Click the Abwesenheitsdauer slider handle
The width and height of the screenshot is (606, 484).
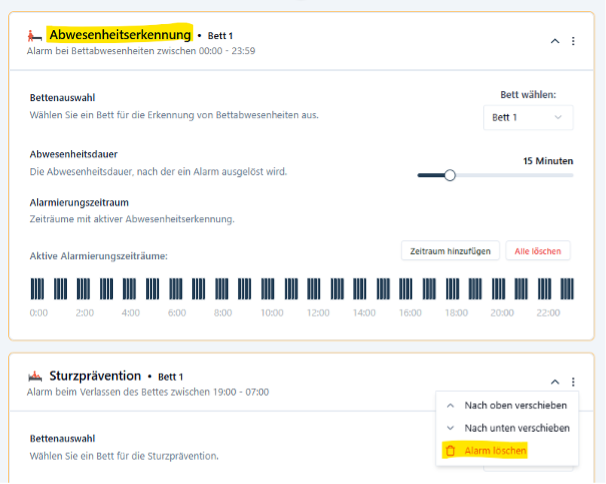(450, 175)
